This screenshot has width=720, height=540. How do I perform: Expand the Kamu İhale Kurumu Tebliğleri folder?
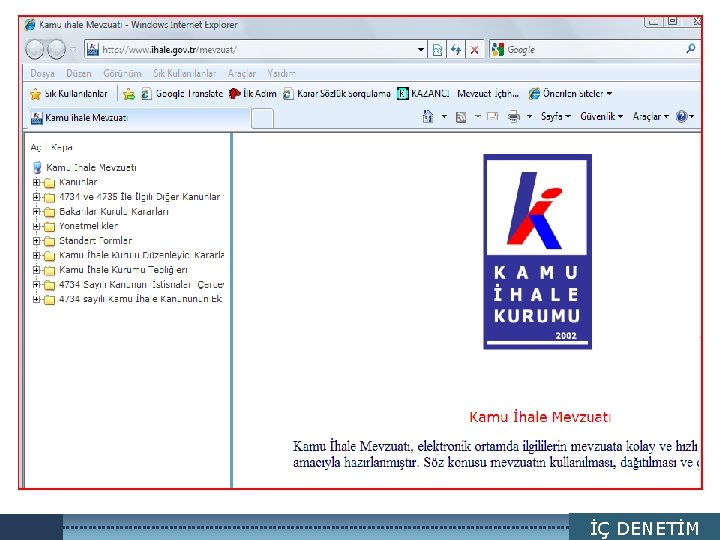pos(36,270)
